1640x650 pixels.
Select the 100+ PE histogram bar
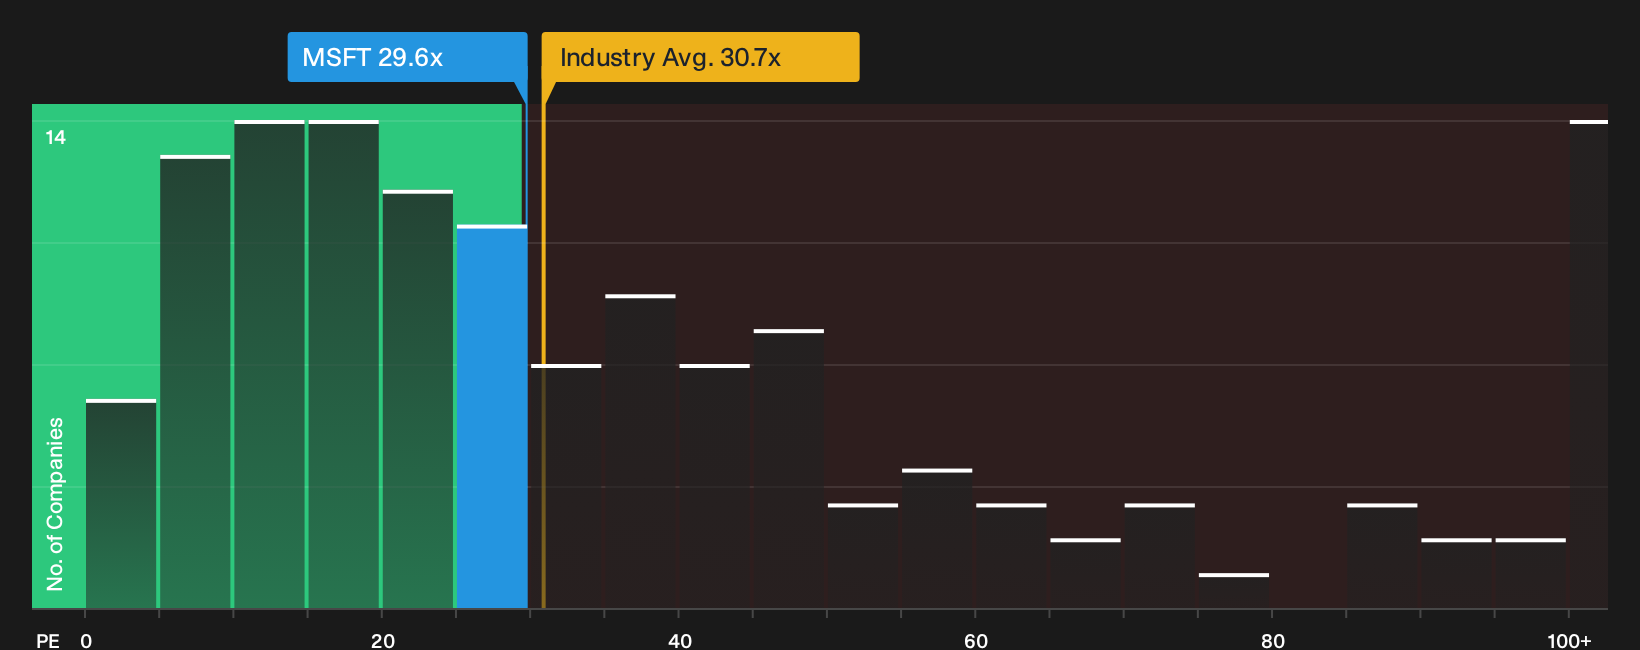[x=1589, y=365]
